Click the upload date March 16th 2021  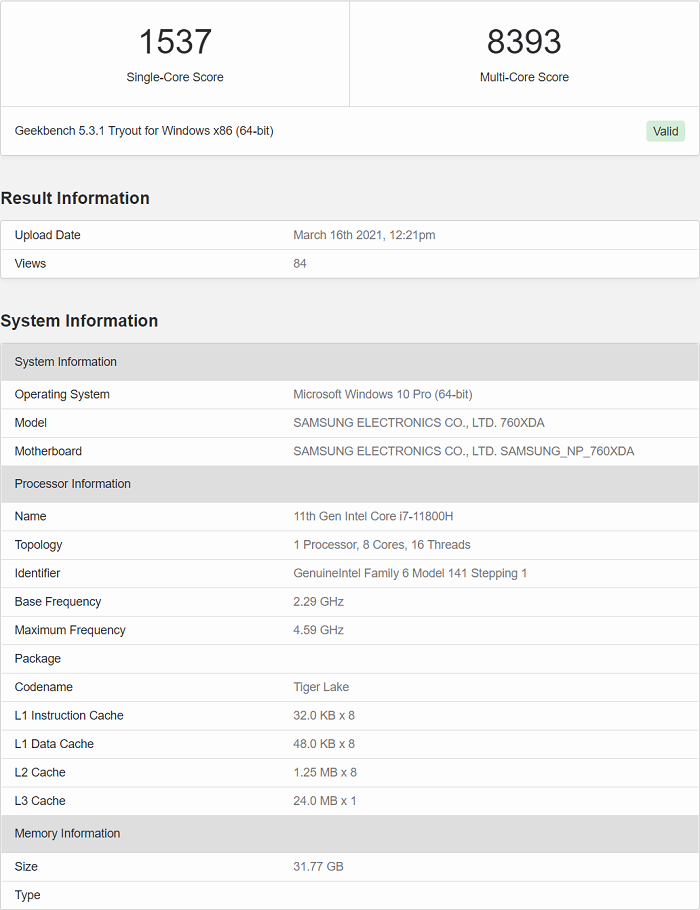point(364,235)
